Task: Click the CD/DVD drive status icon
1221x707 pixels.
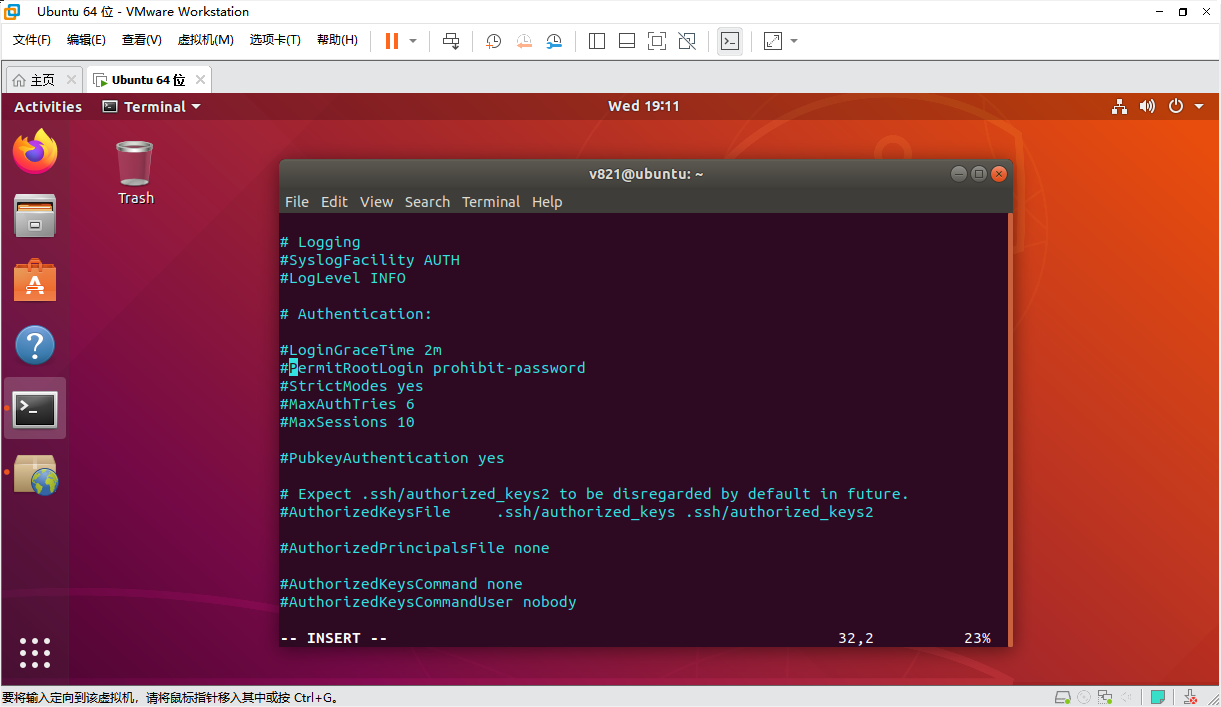Action: [x=1084, y=697]
